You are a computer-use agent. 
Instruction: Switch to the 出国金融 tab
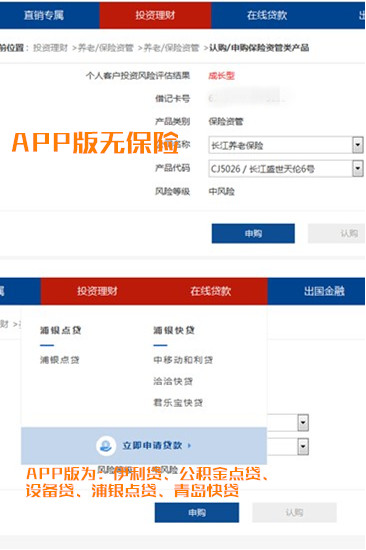click(x=324, y=291)
